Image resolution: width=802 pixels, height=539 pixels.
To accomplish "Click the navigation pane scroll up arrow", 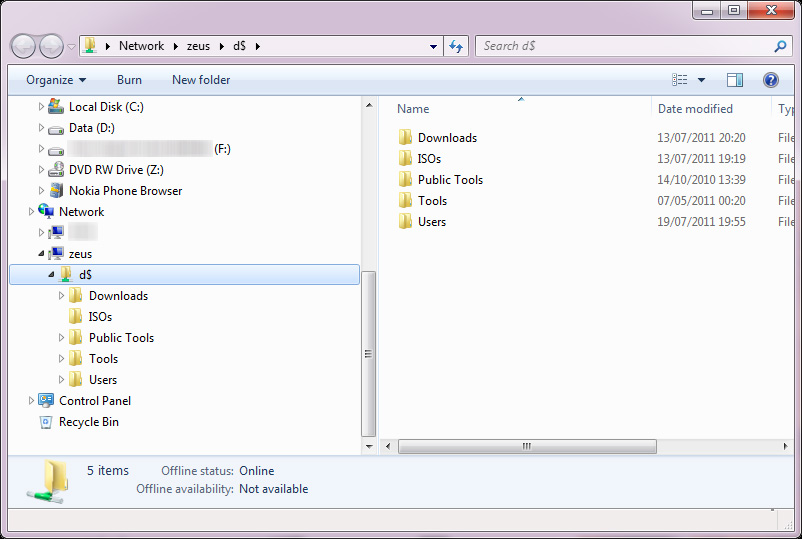I will coord(369,105).
